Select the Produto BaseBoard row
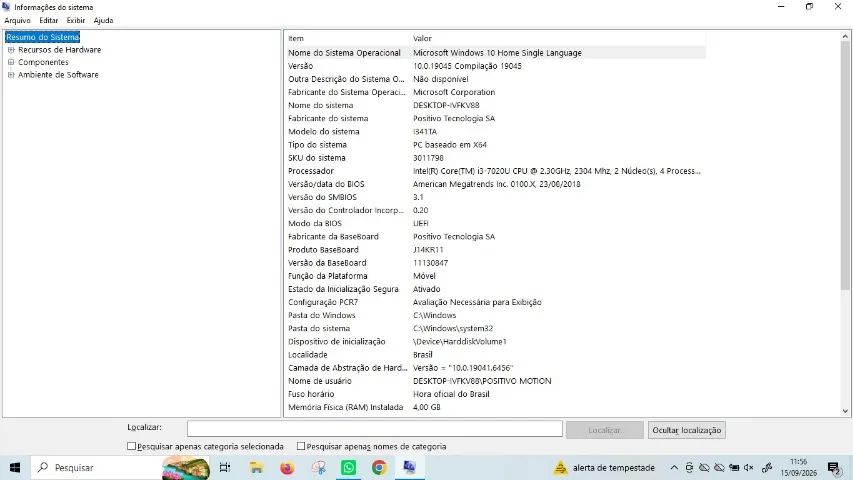This screenshot has height=480, width=853. click(x=495, y=250)
